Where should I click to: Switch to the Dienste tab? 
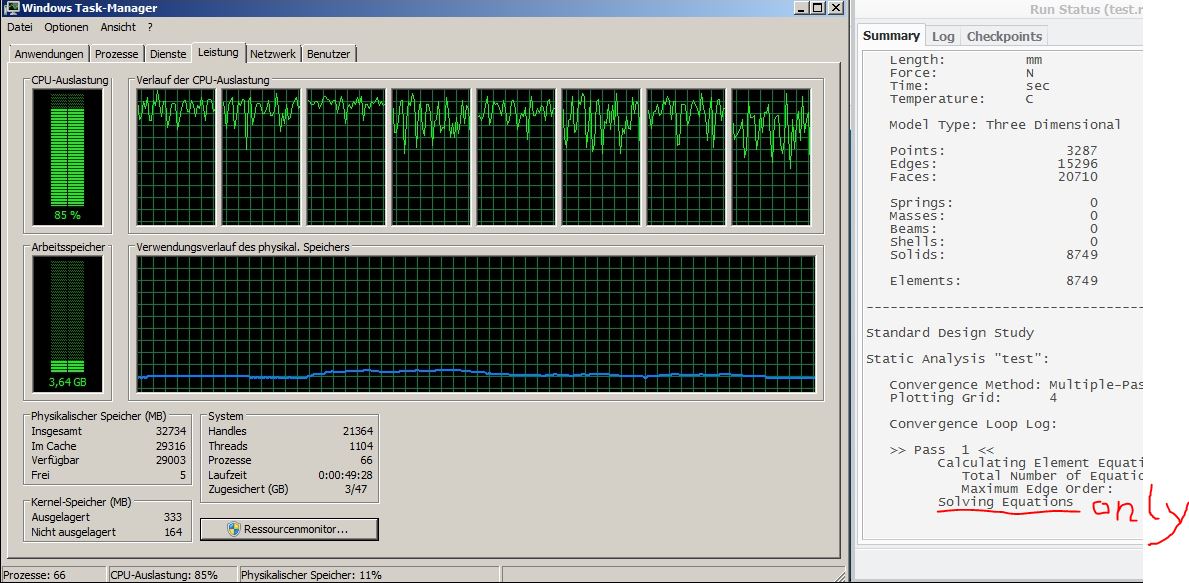(x=168, y=54)
